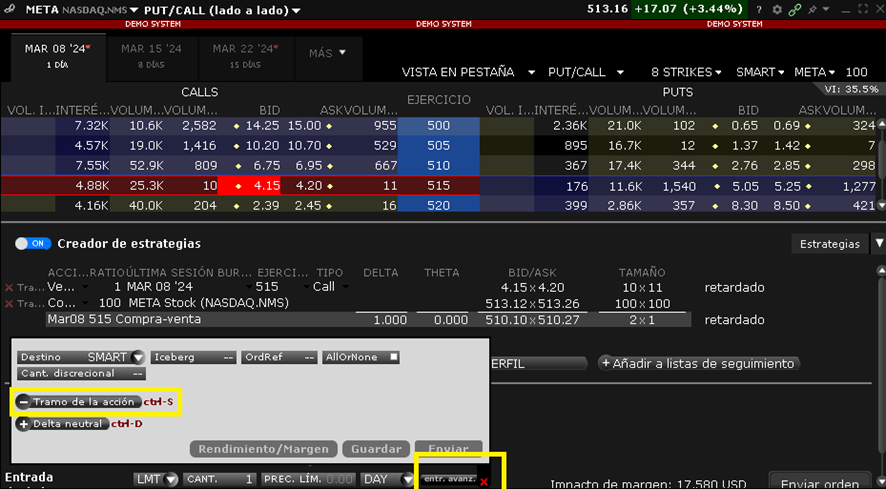Remove the second leg row with red X
Screen dimensions: 886x489
click(9, 303)
